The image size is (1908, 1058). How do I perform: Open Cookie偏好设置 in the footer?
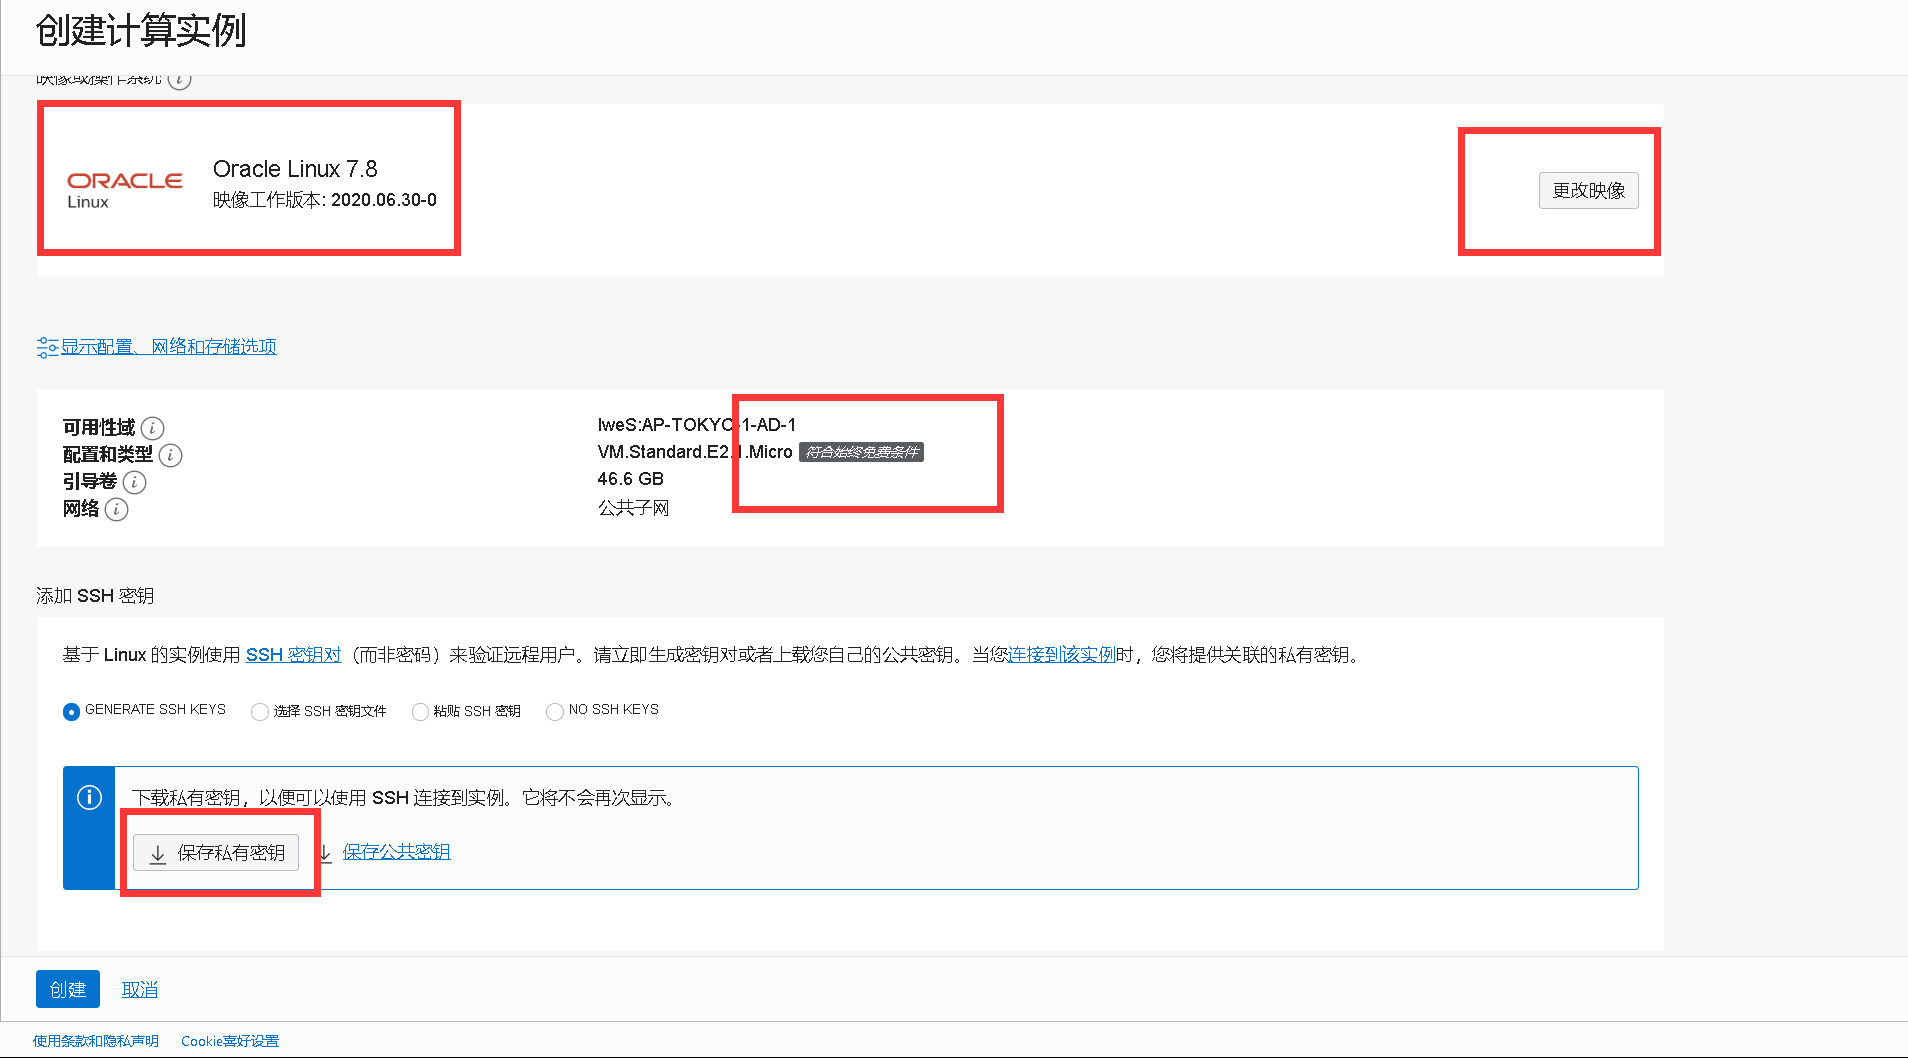pyautogui.click(x=228, y=1040)
